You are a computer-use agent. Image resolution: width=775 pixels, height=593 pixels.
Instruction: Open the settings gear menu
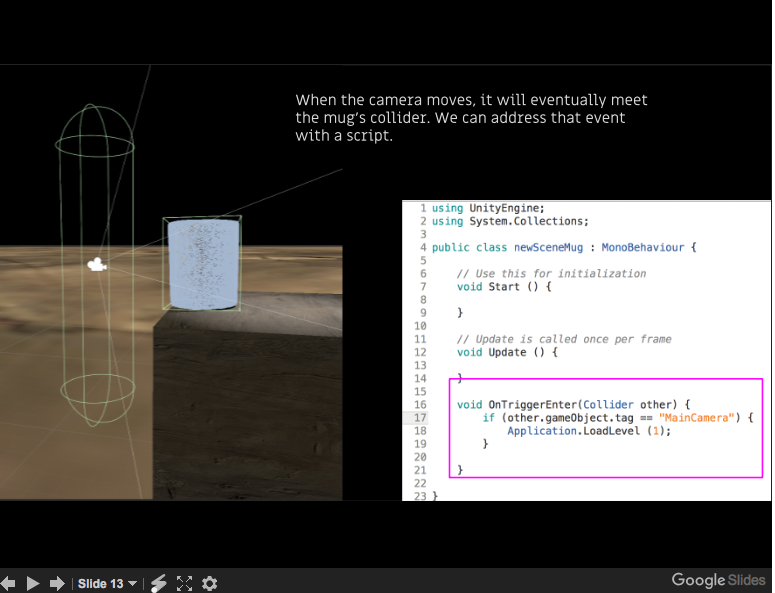point(210,584)
